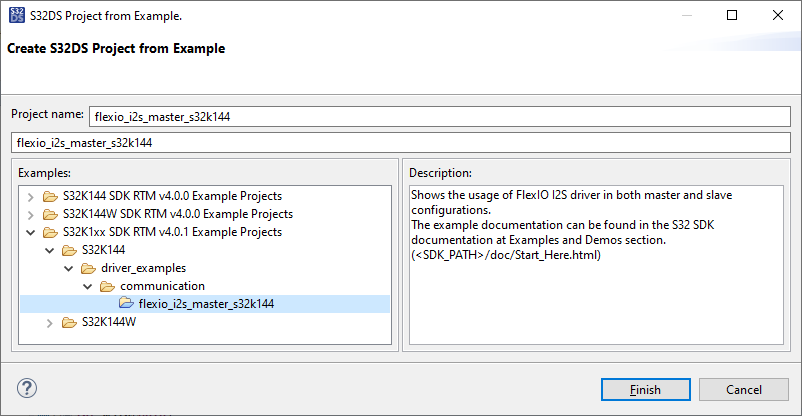Expand S32K144 SDK RTM v4.0.0 Example Projects
Image resolution: width=802 pixels, height=416 pixels.
tap(30, 196)
